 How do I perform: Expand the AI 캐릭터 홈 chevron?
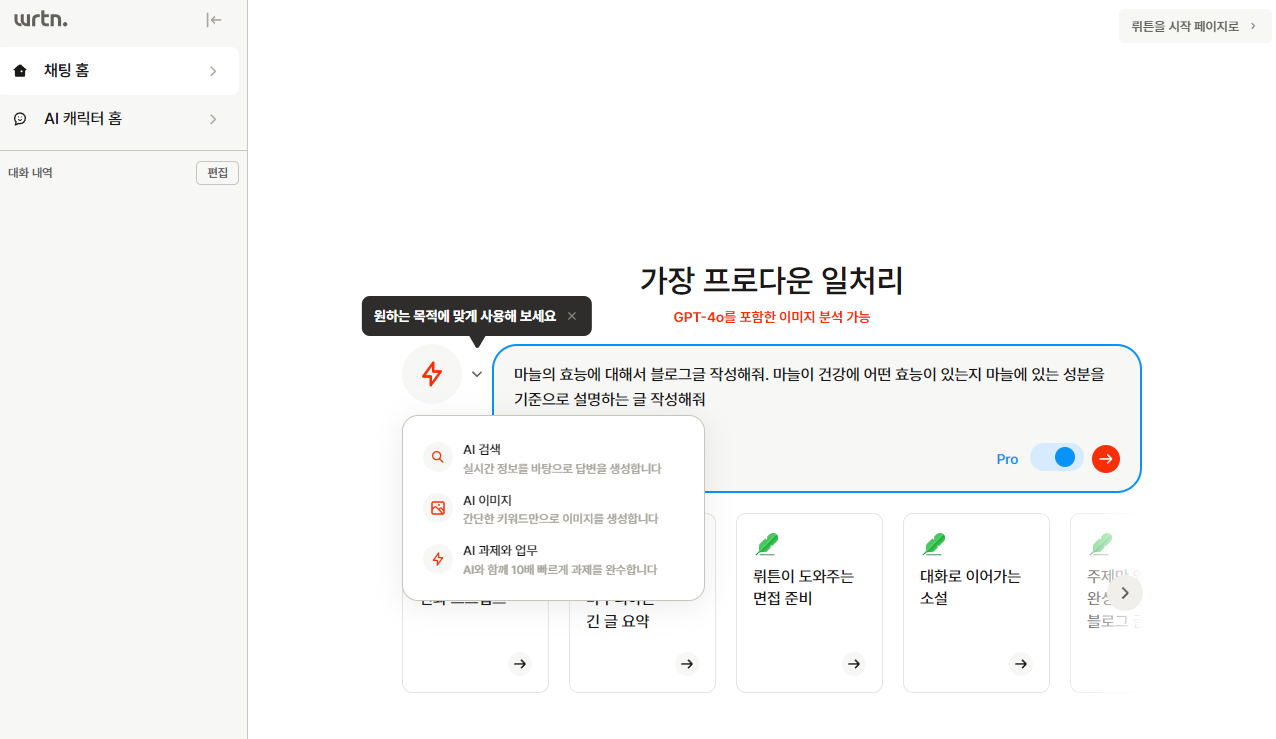coord(213,119)
